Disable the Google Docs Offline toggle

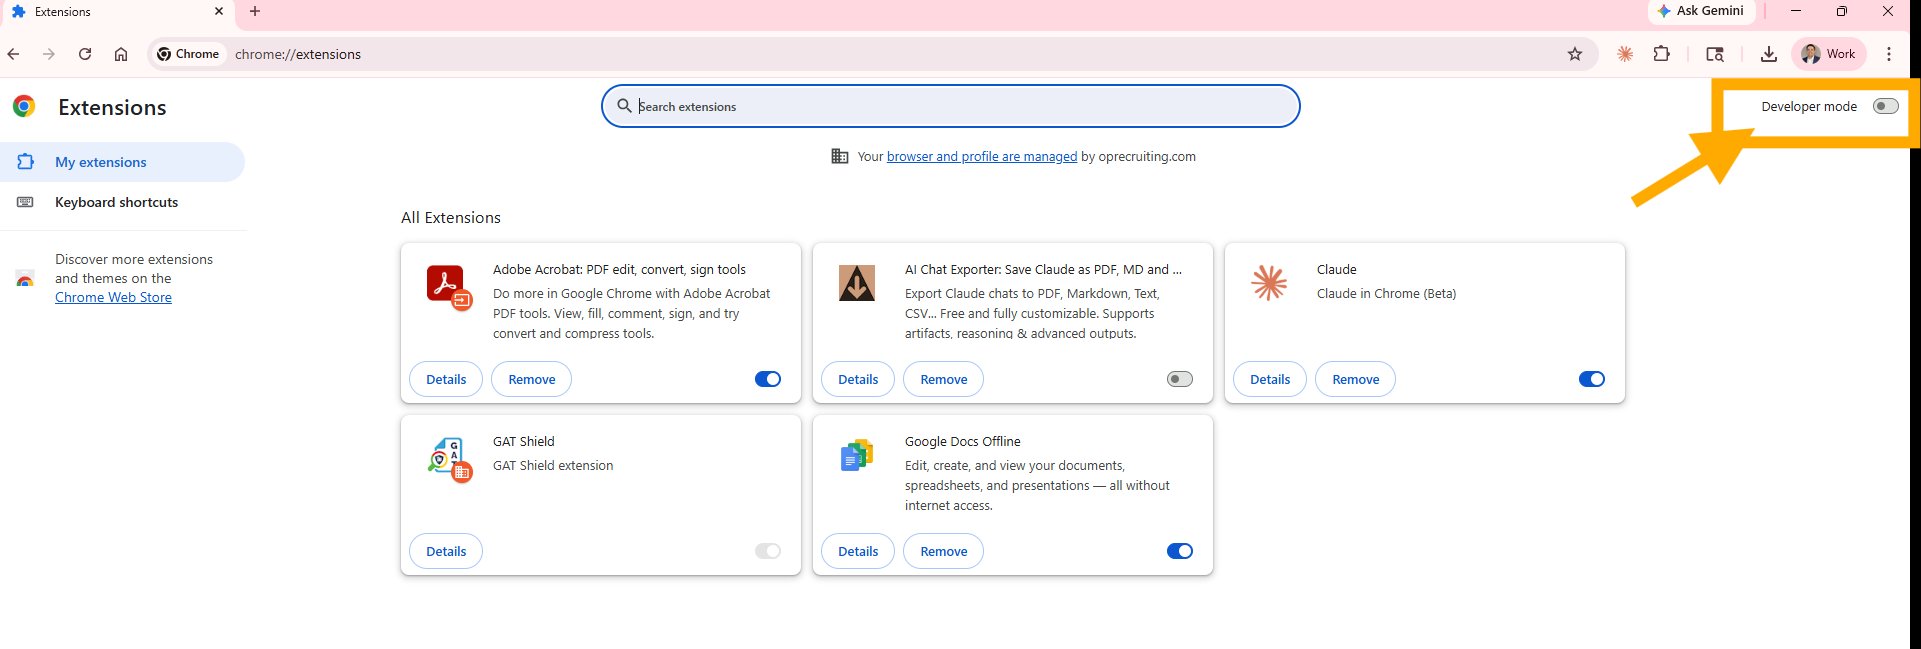pos(1180,551)
